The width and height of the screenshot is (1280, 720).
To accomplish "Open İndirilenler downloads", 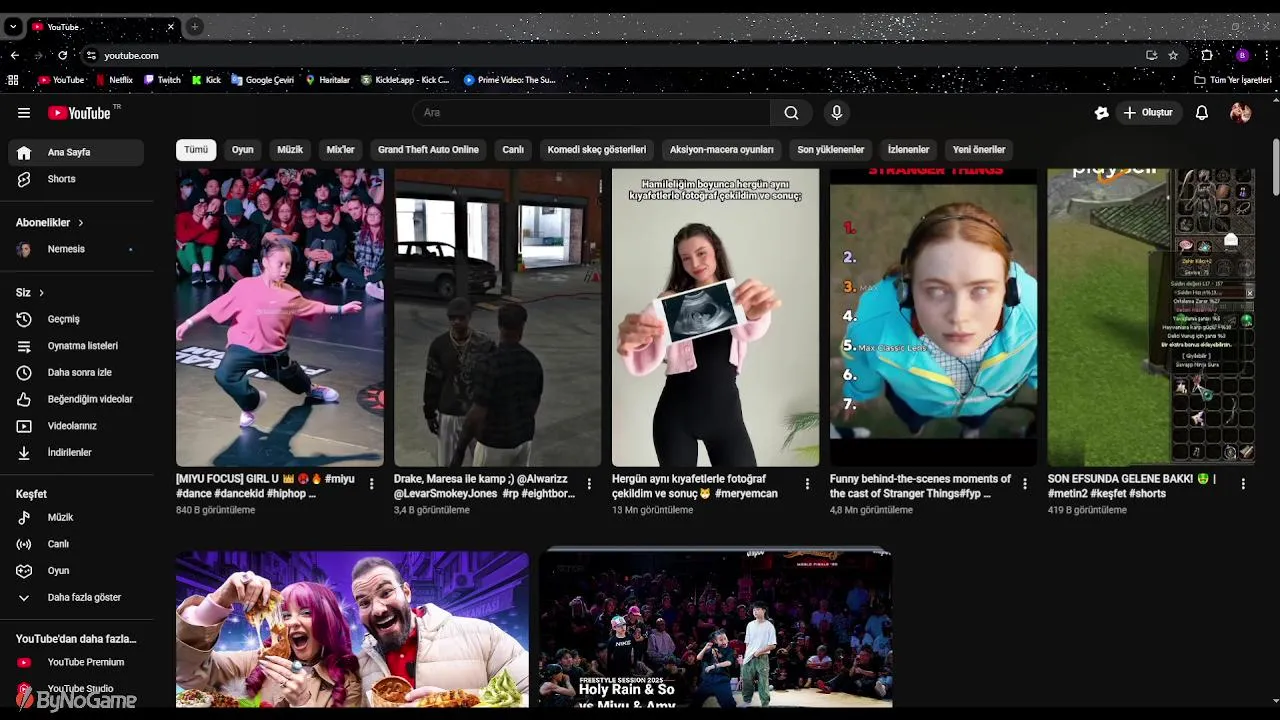I will tap(76, 452).
